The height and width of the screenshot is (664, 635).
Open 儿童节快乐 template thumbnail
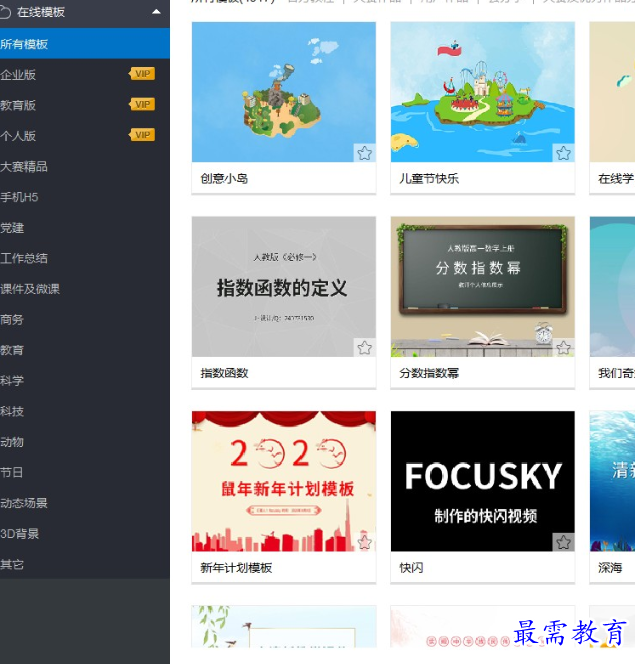click(x=483, y=92)
